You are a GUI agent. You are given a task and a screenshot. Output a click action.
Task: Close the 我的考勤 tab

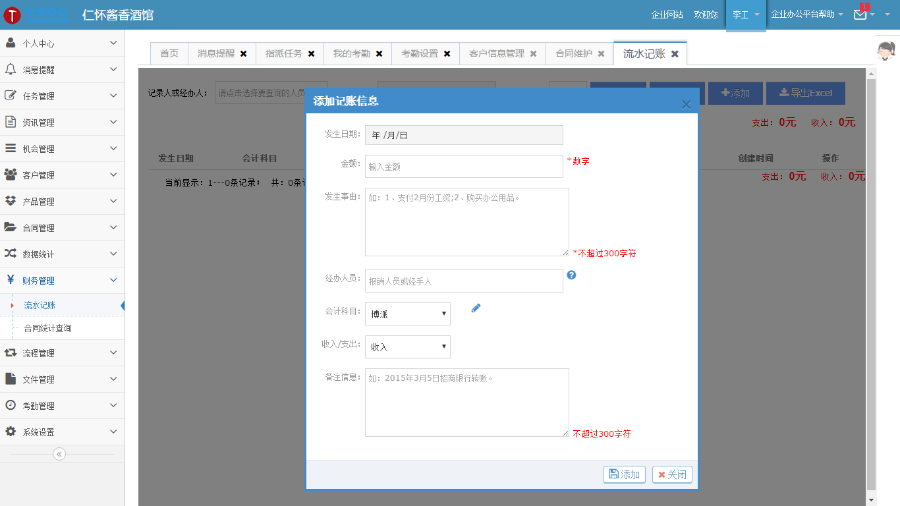coord(379,54)
